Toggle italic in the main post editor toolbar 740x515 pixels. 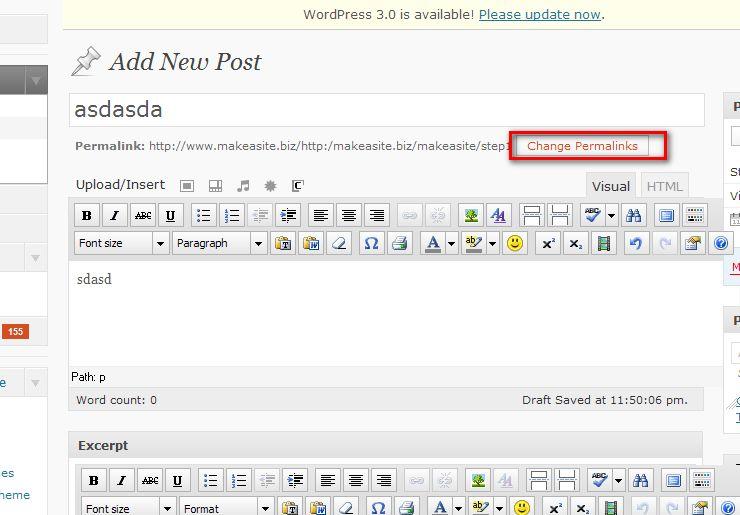point(115,215)
